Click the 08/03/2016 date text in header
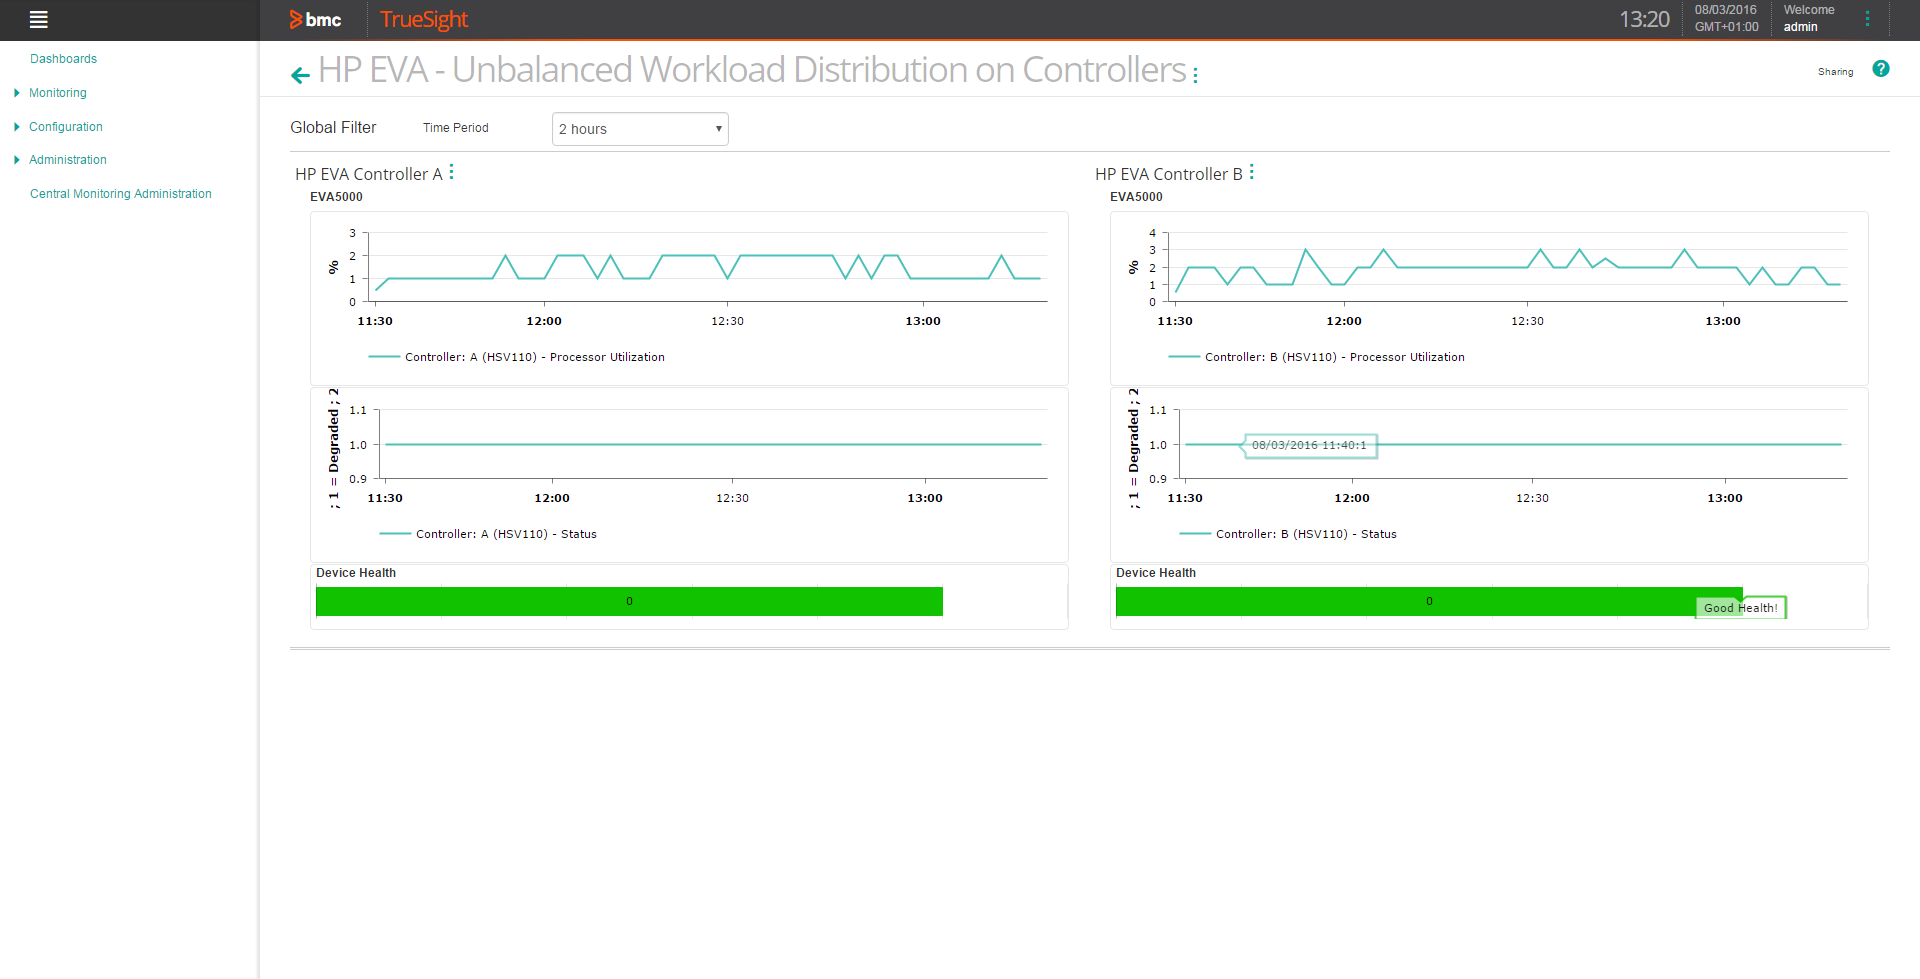 (1725, 10)
